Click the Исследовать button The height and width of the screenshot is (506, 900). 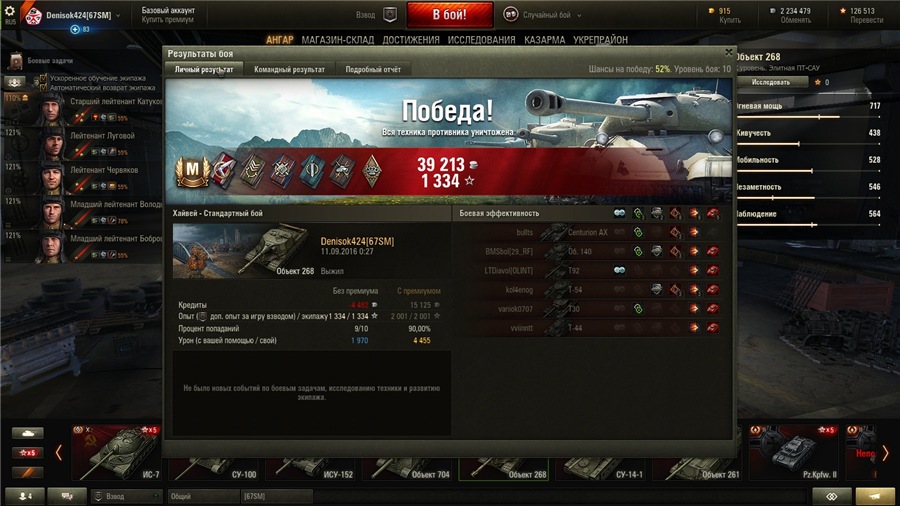[x=771, y=82]
